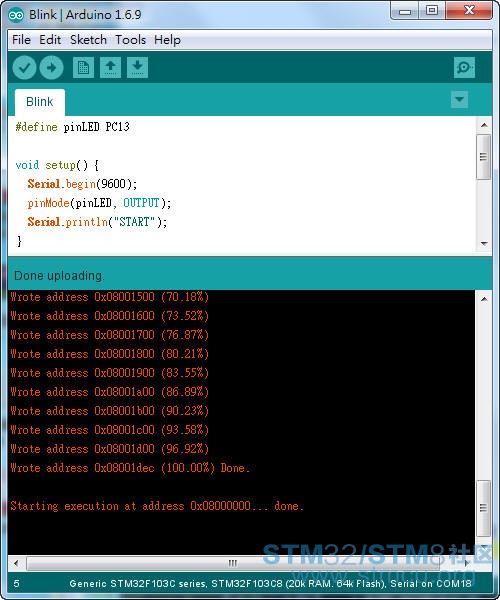This screenshot has height=600, width=500.
Task: Click the code editor scrollbar up arrow
Action: (484, 125)
